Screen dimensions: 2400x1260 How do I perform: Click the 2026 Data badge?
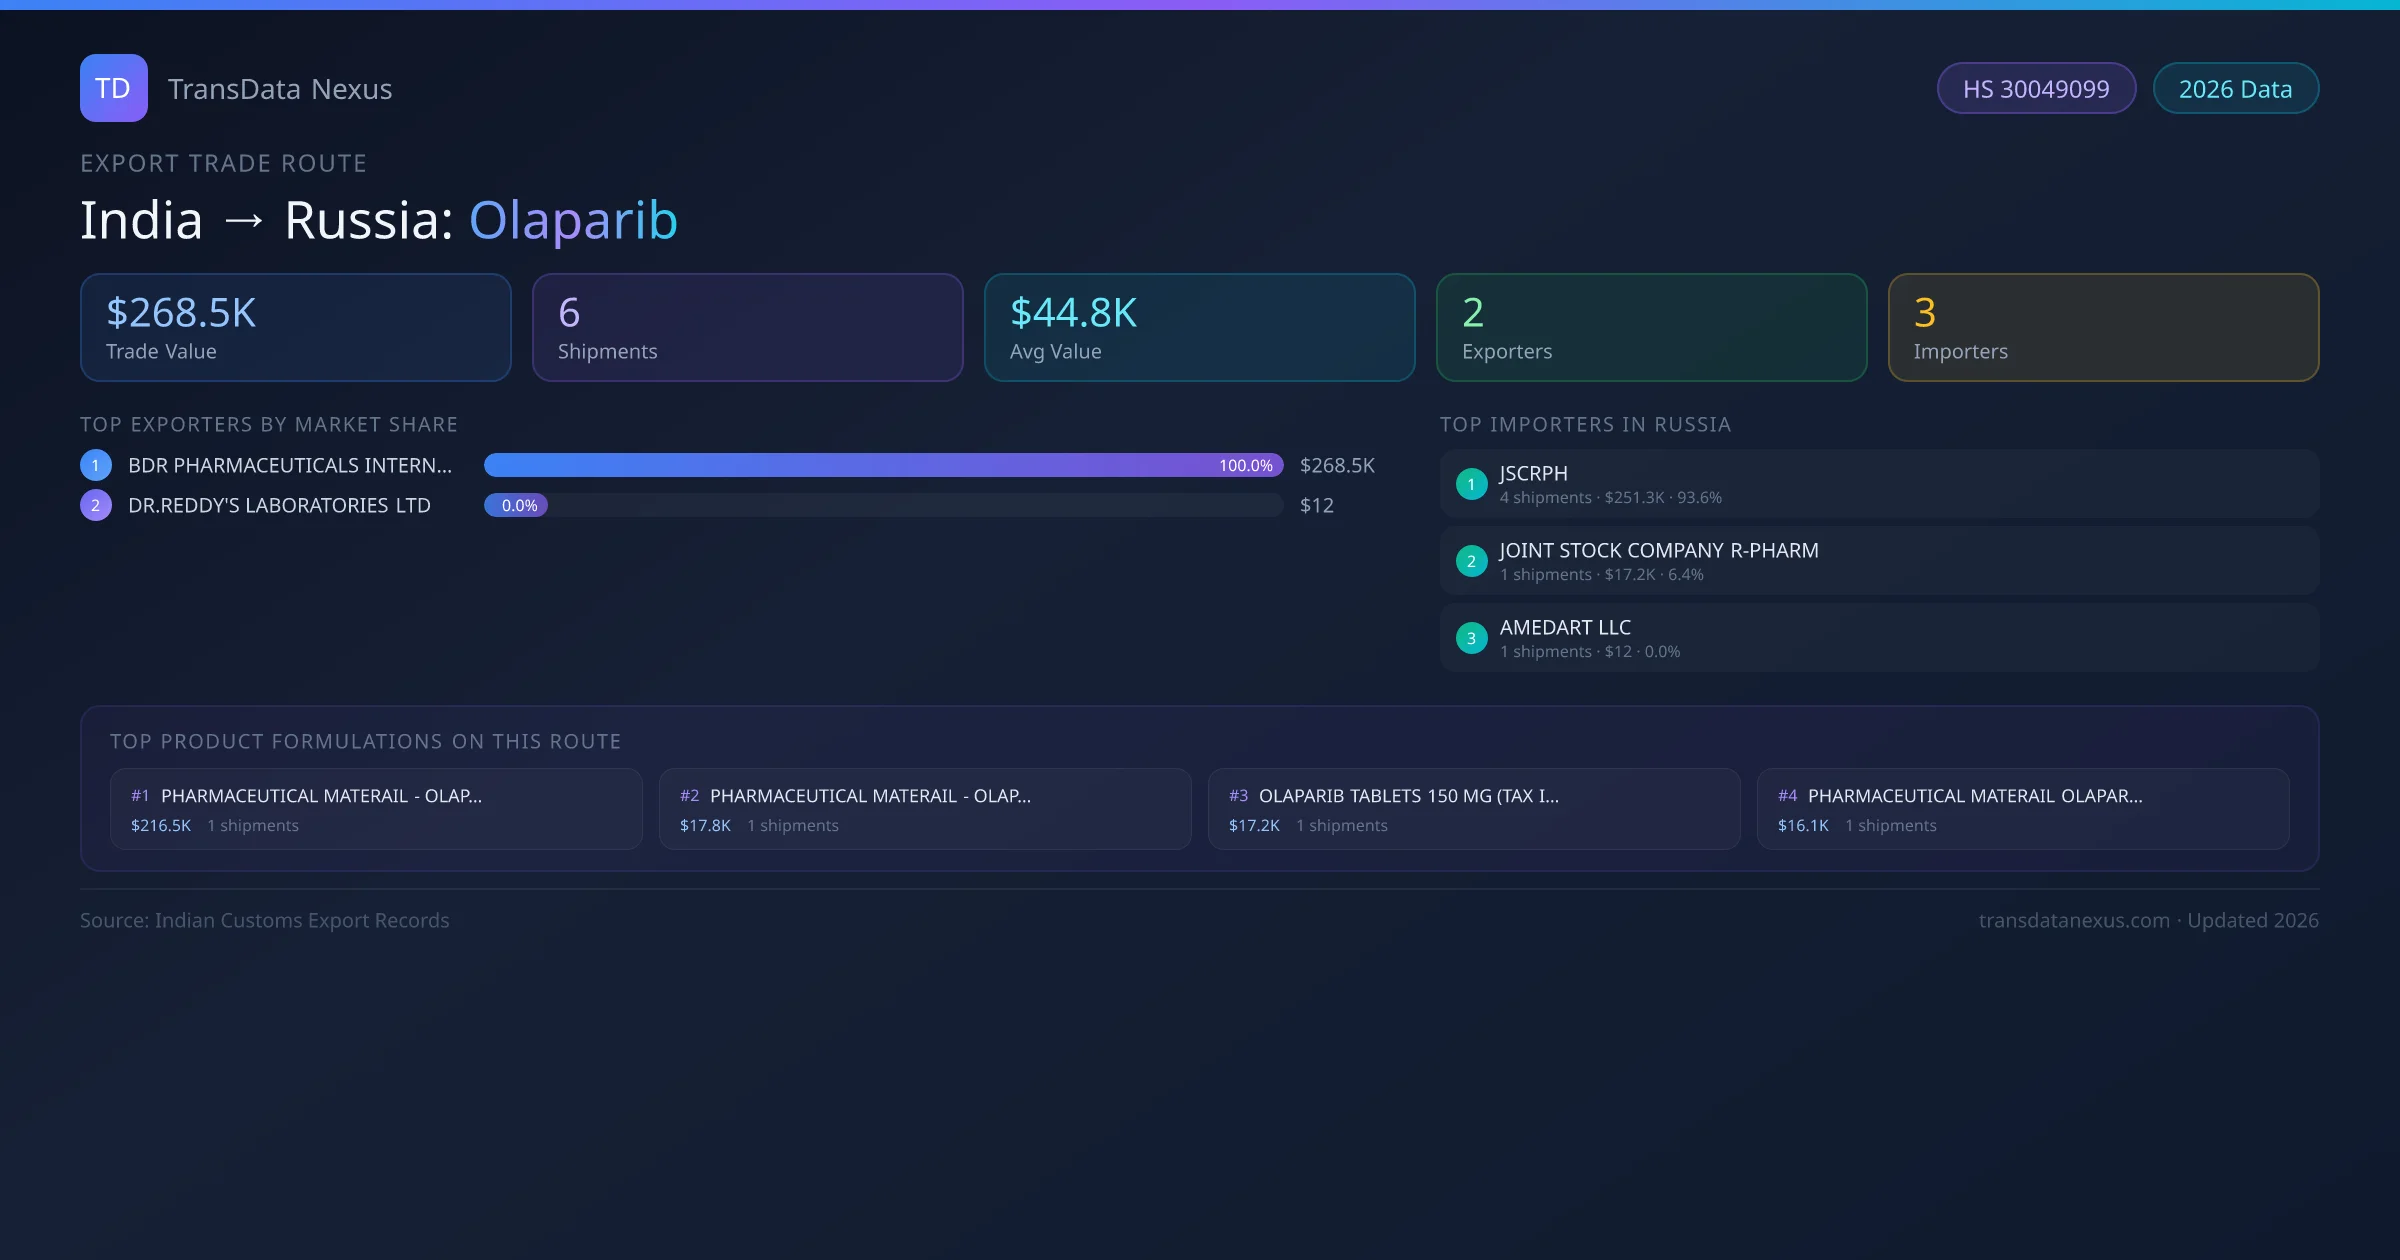click(2235, 89)
